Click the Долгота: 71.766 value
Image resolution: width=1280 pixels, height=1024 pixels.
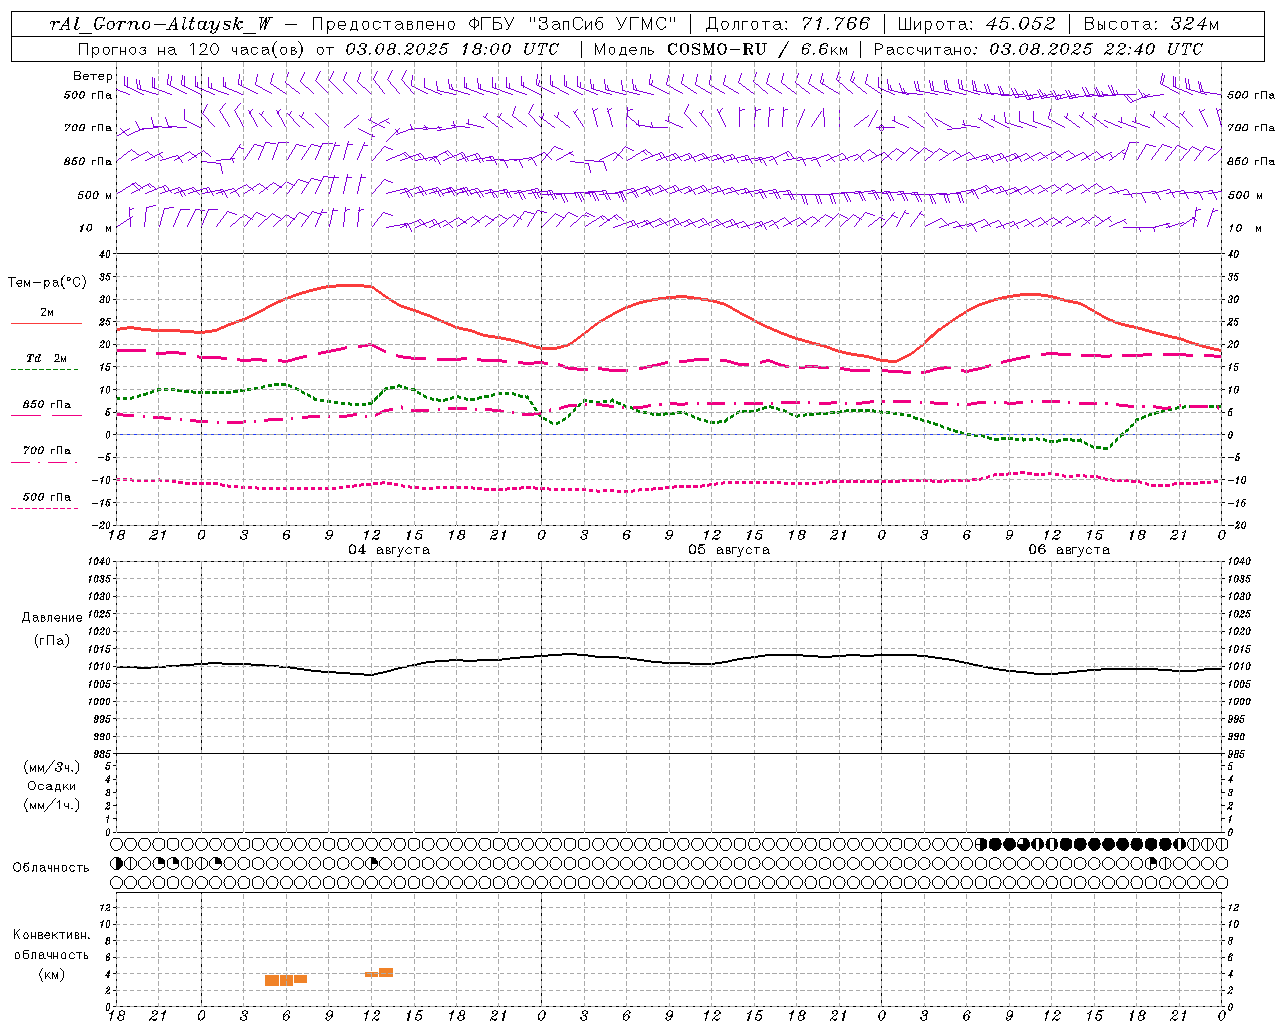point(788,24)
